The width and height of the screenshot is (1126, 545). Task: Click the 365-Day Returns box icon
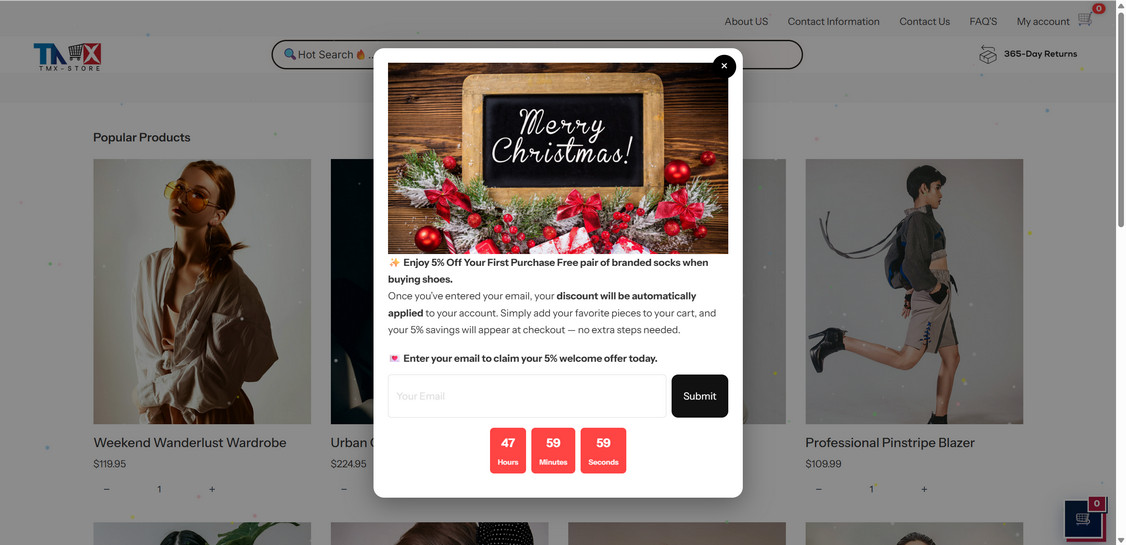tap(988, 54)
